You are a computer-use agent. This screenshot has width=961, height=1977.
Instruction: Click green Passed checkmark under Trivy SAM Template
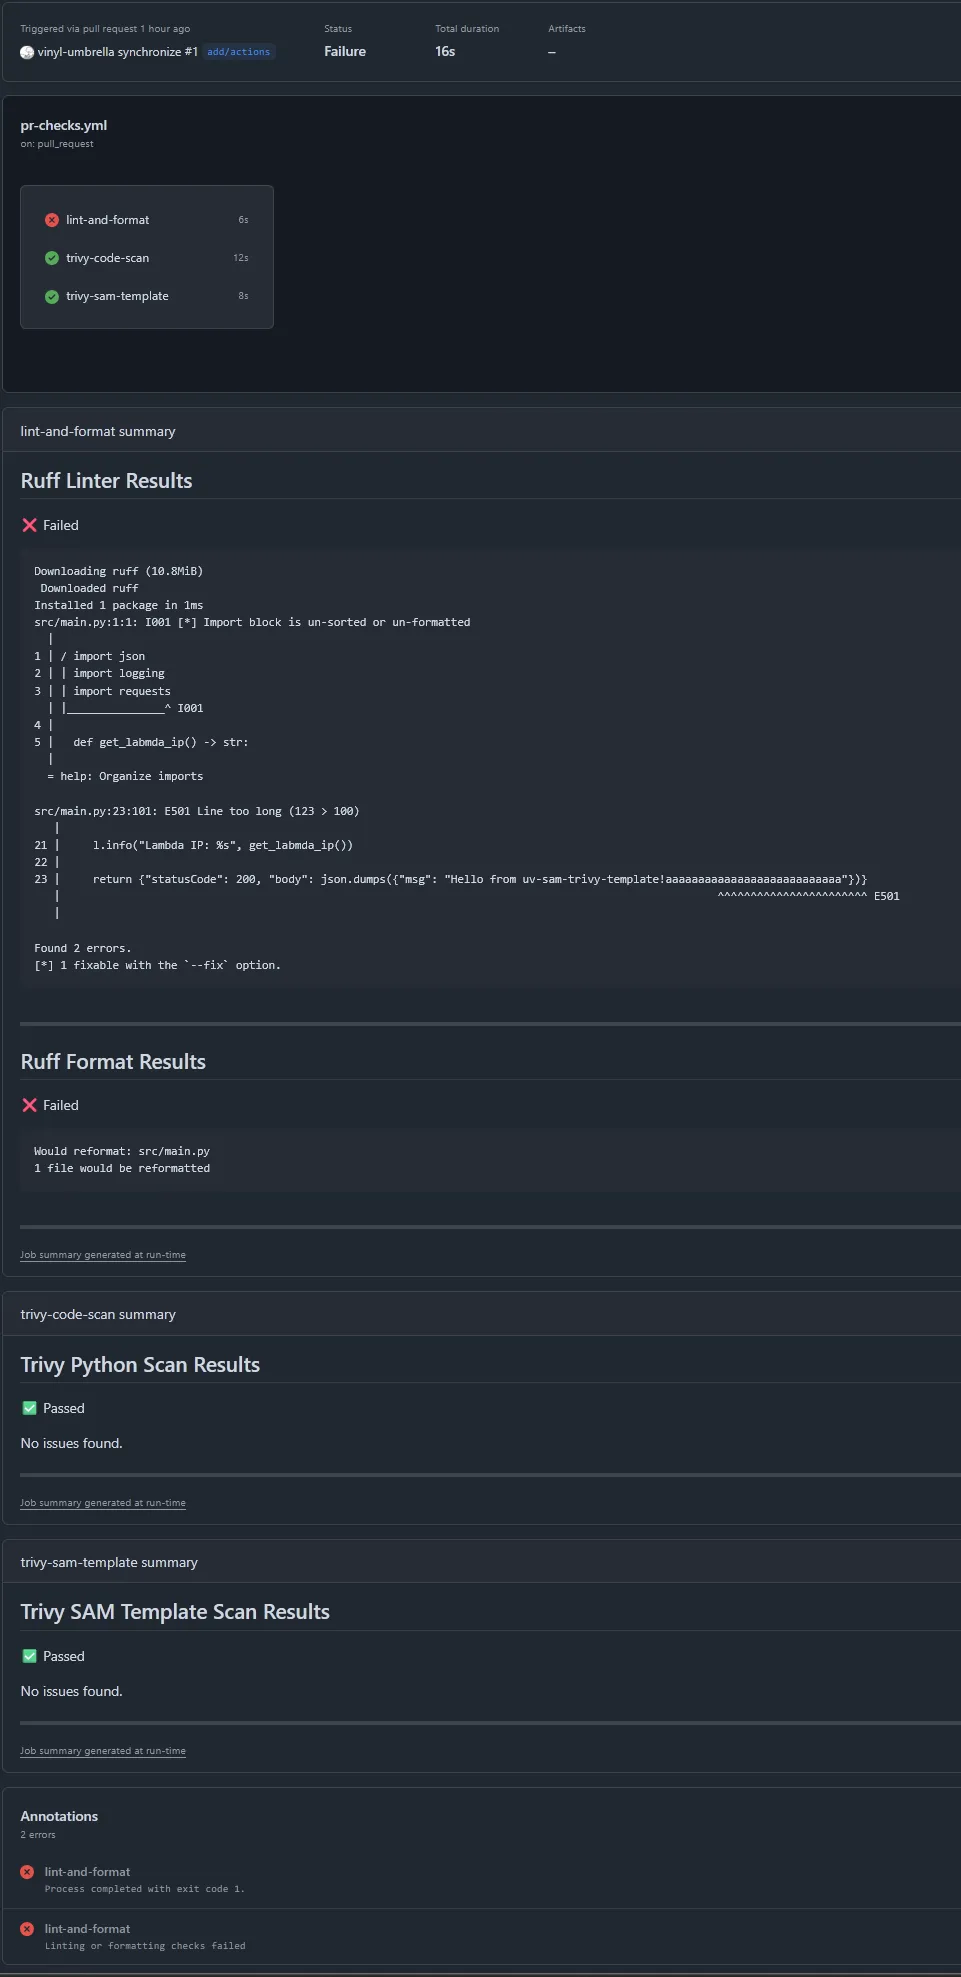click(30, 1656)
